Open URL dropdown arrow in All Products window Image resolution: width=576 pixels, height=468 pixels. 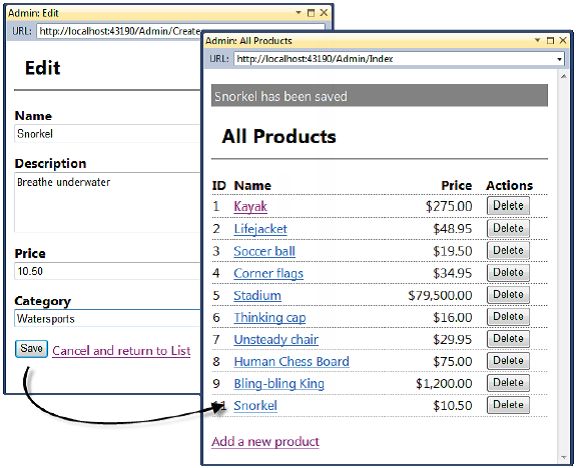(559, 59)
